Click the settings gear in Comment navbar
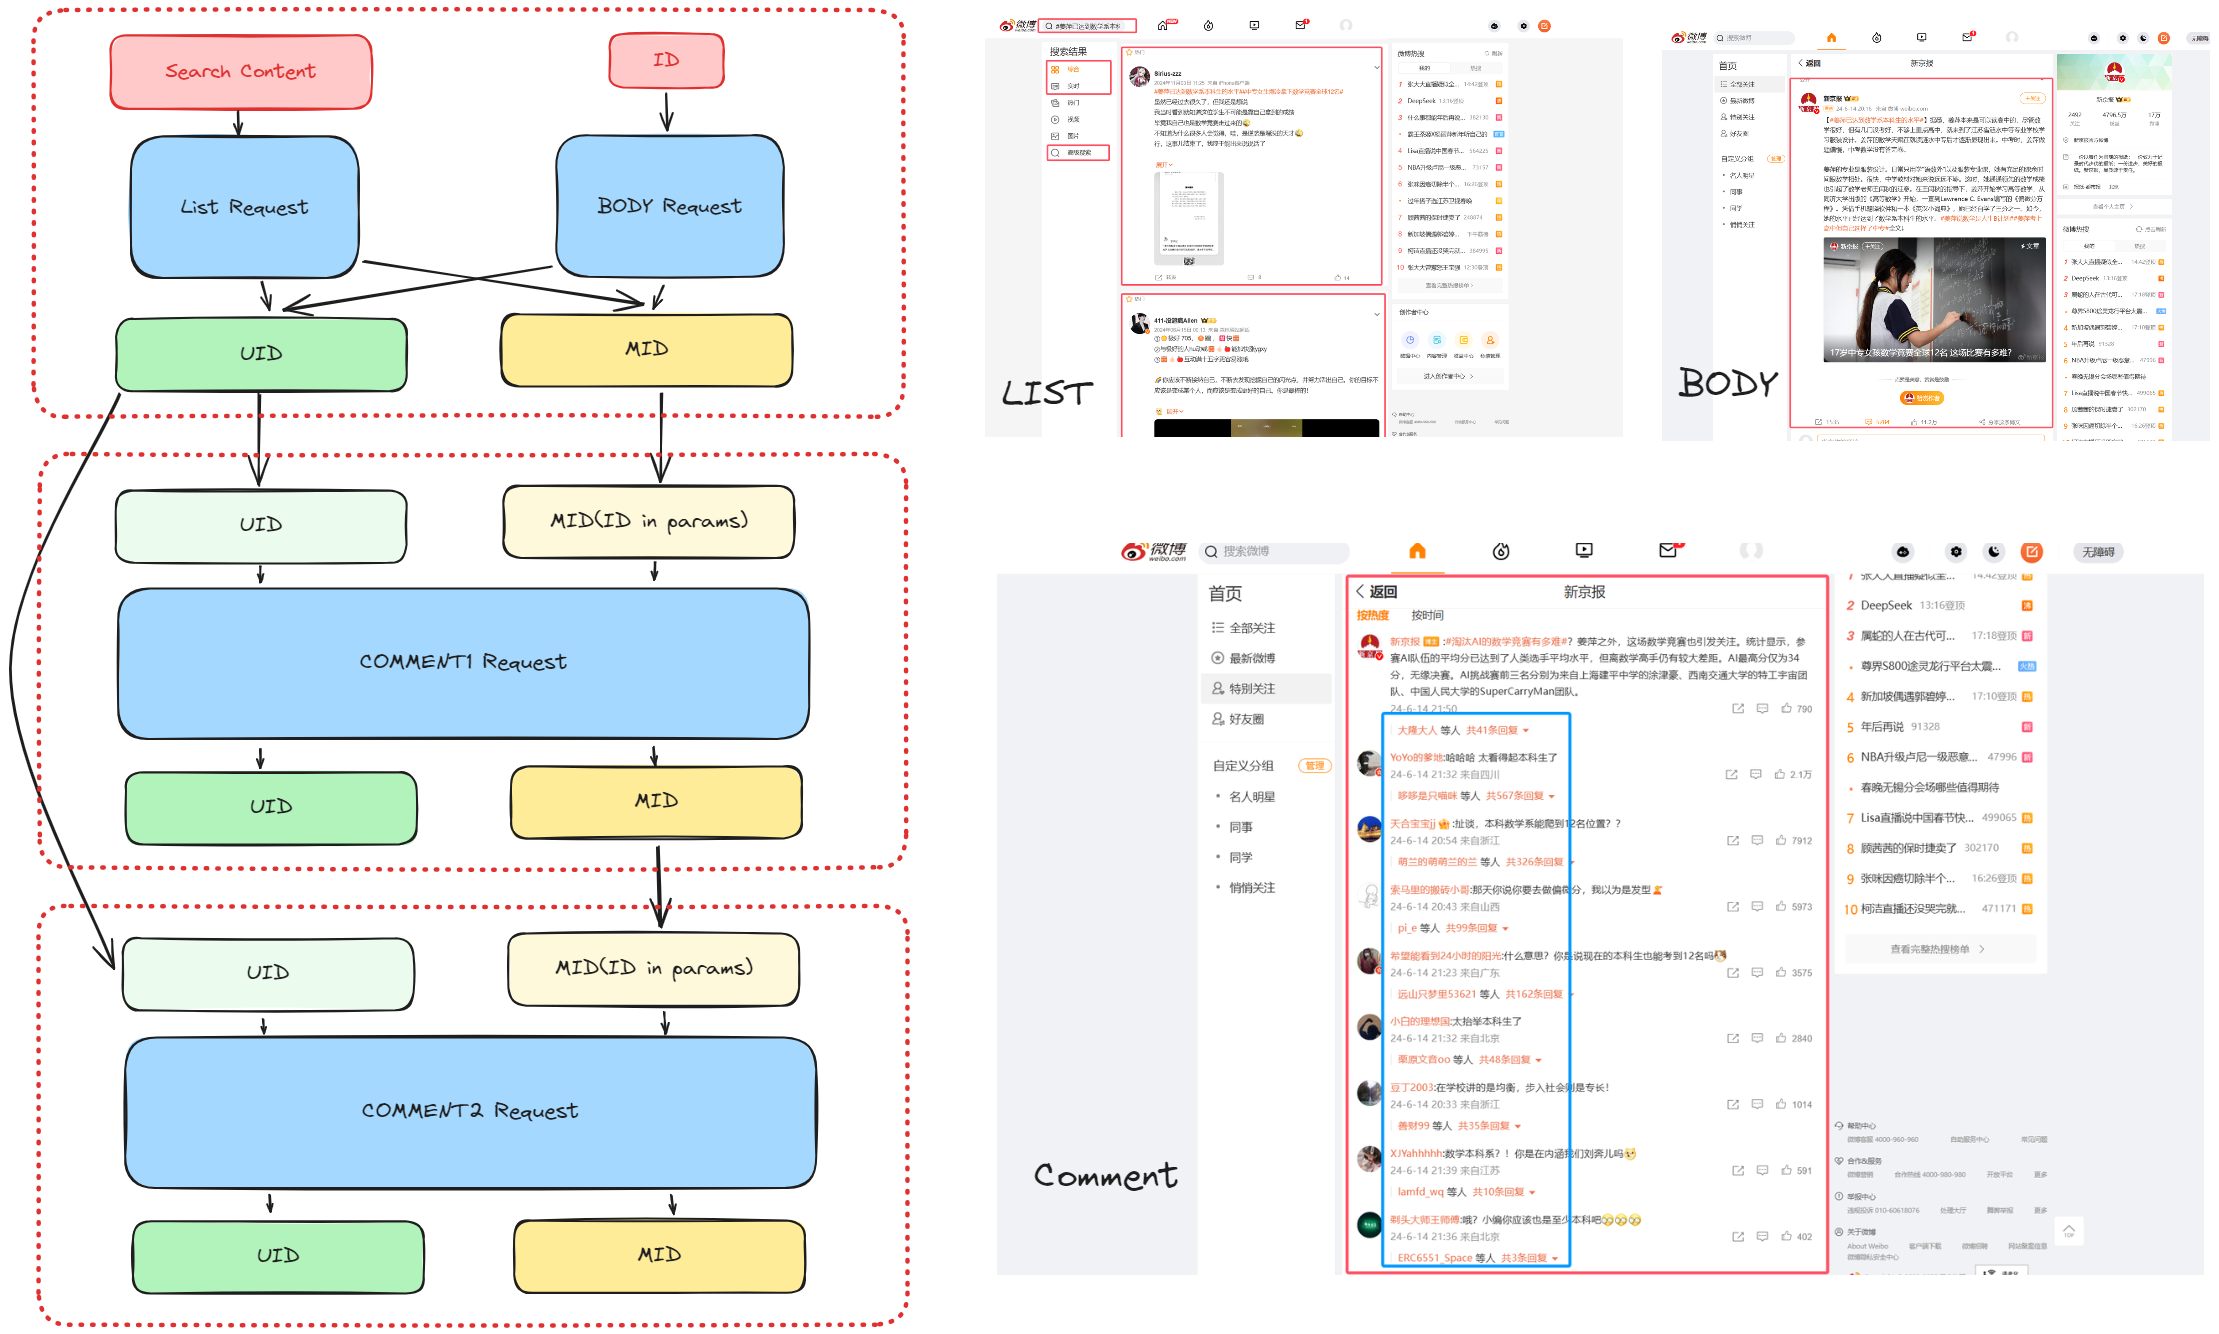The height and width of the screenshot is (1334, 2219). tap(1956, 552)
